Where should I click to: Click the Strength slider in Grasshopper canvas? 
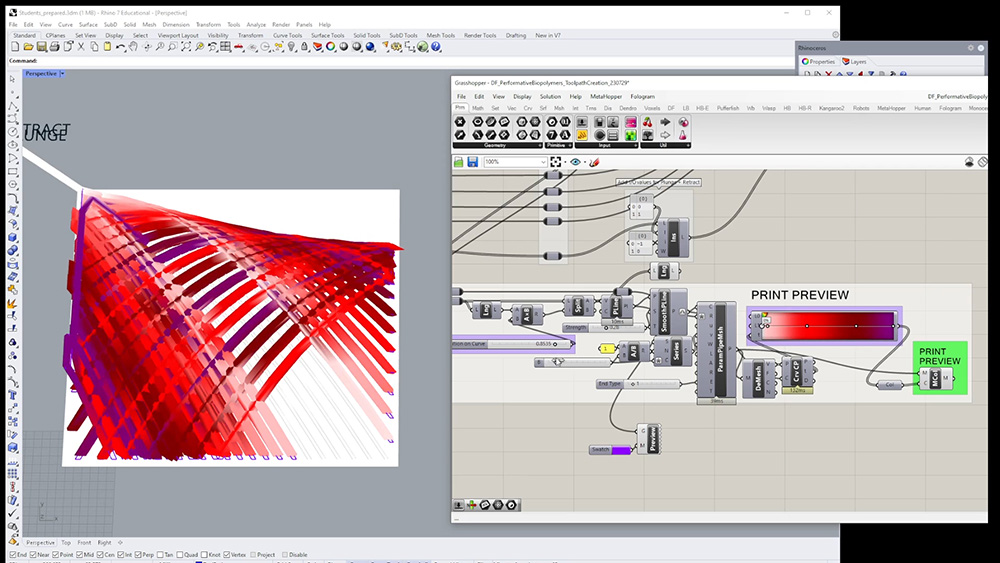coord(603,328)
